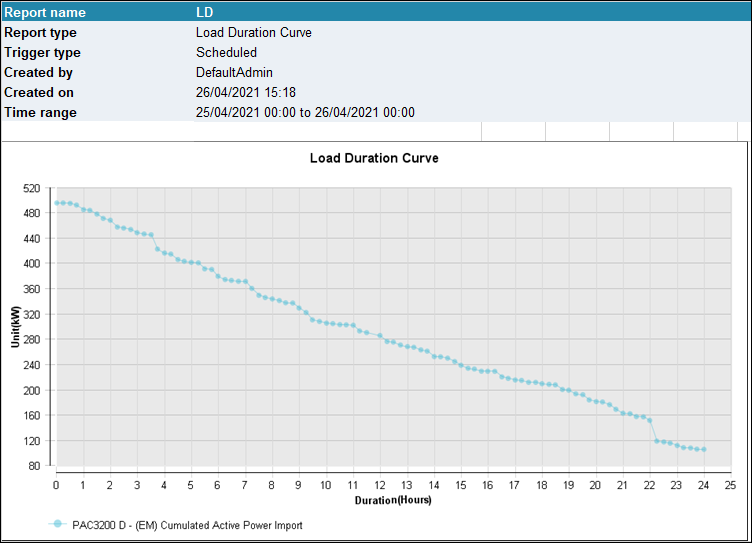Select the Report name header label
Screen dimensions: 752x543
click(x=45, y=13)
